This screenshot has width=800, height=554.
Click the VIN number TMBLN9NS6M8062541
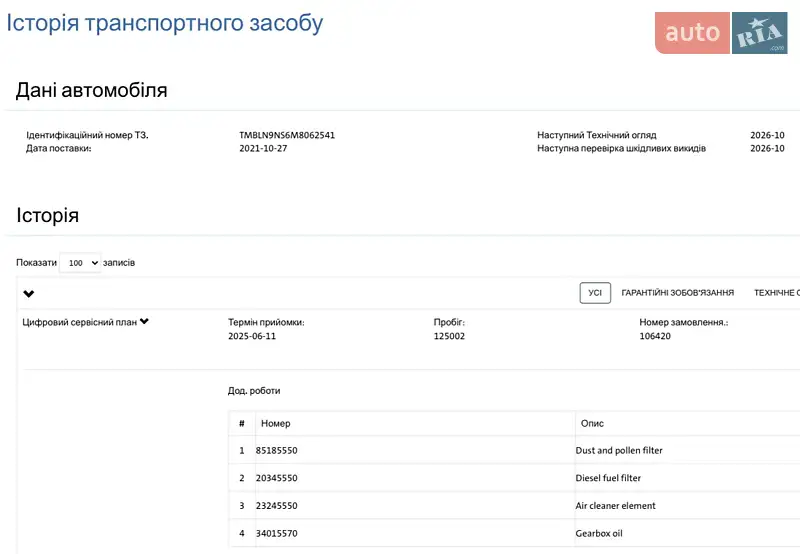click(x=287, y=135)
